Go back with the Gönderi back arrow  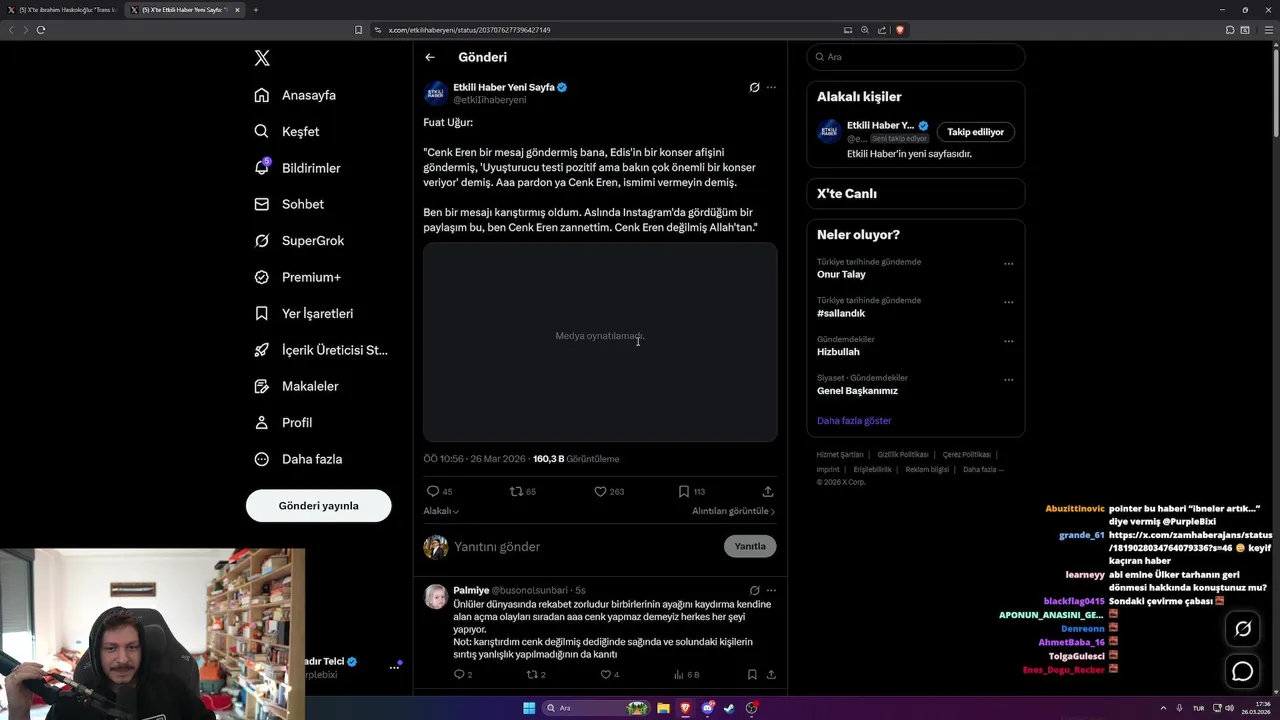pyautogui.click(x=430, y=57)
